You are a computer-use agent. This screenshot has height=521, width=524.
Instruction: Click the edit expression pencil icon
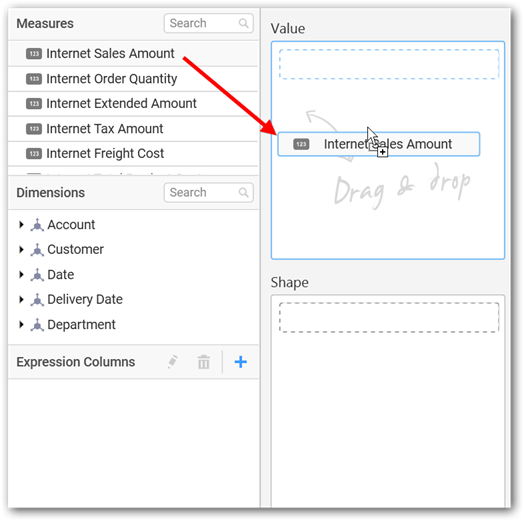[x=172, y=362]
